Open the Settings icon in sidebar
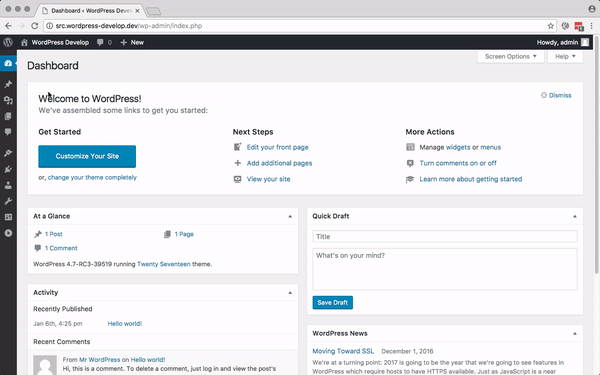 [8, 217]
